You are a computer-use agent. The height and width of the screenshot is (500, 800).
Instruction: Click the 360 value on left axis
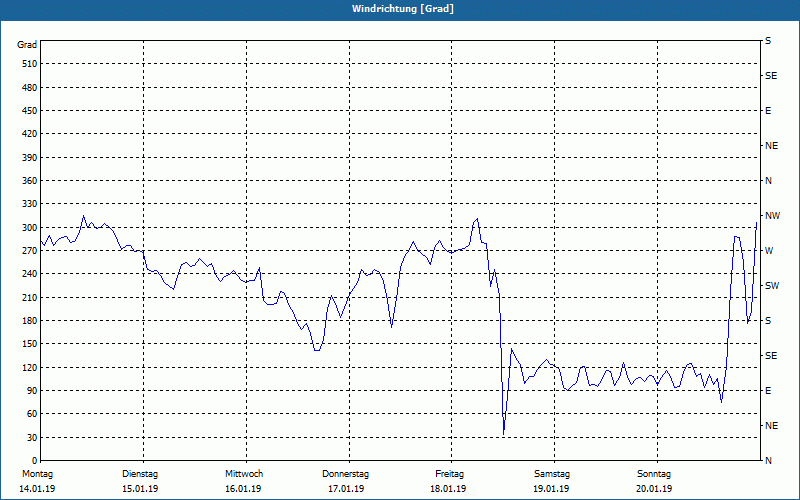coord(29,181)
